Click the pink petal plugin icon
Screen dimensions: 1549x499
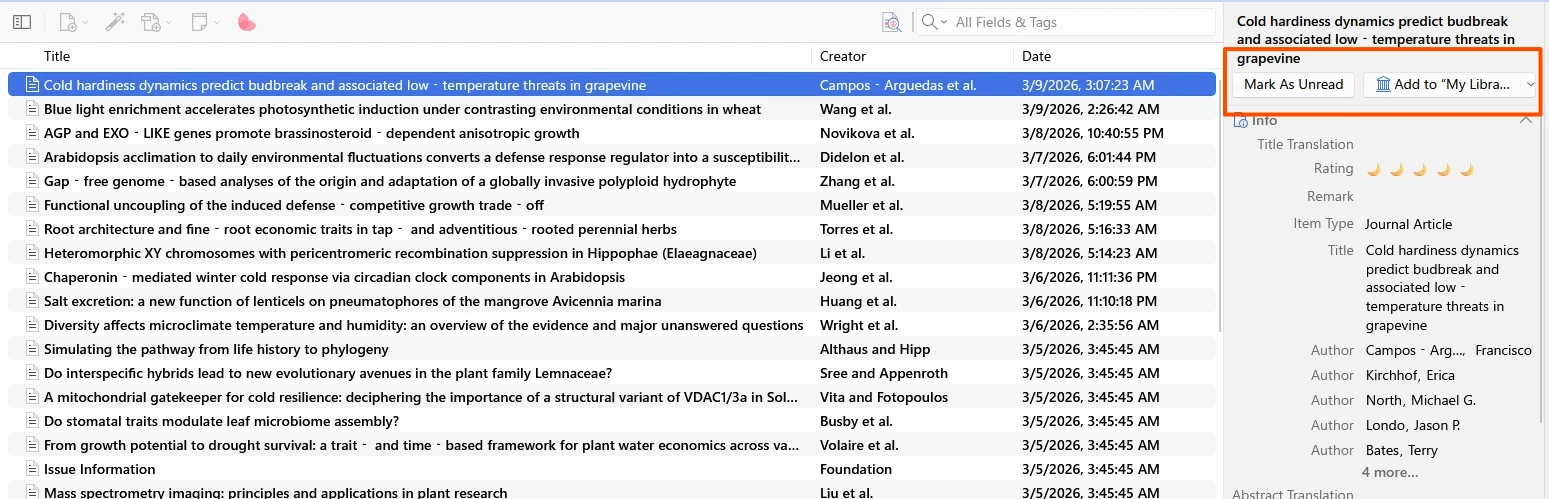(x=246, y=22)
